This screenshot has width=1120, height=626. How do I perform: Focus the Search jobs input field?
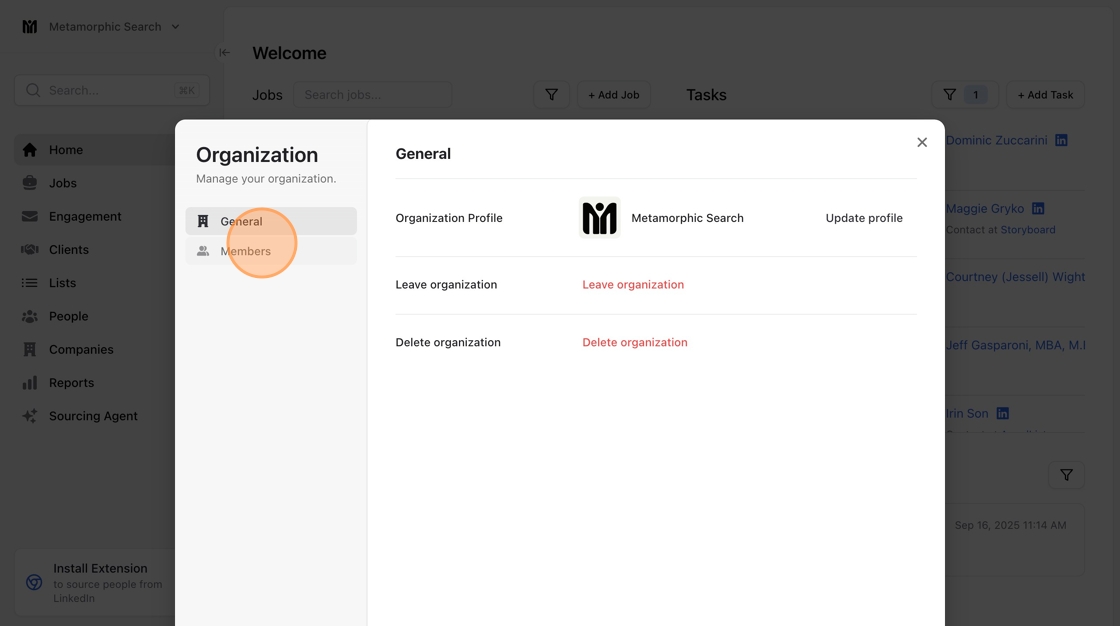(372, 95)
